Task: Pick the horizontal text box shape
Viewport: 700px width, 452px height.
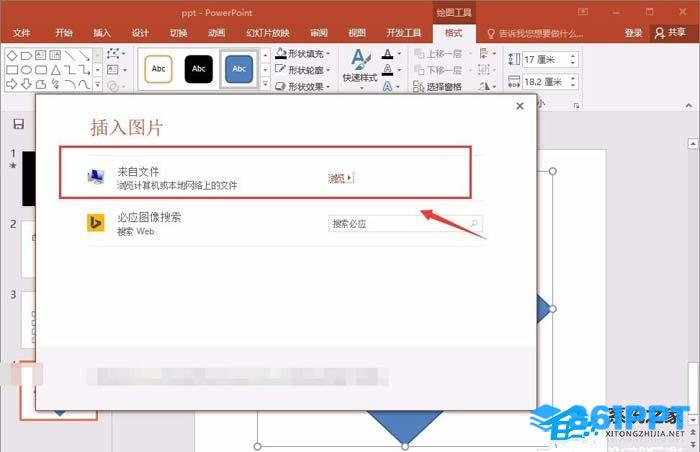Action: 41,55
